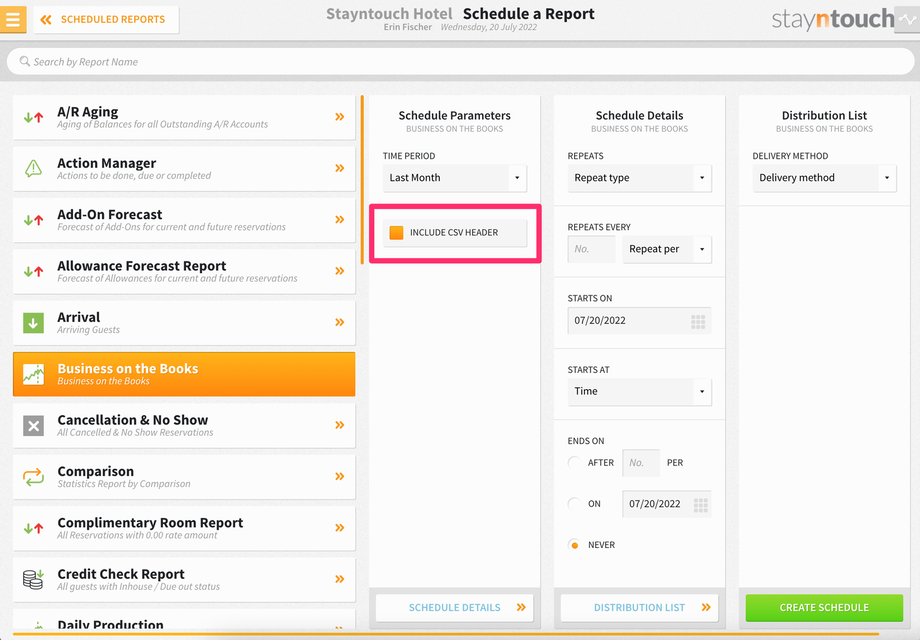Viewport: 920px width, 640px height.
Task: Open the Repeat type dropdown
Action: tap(640, 178)
